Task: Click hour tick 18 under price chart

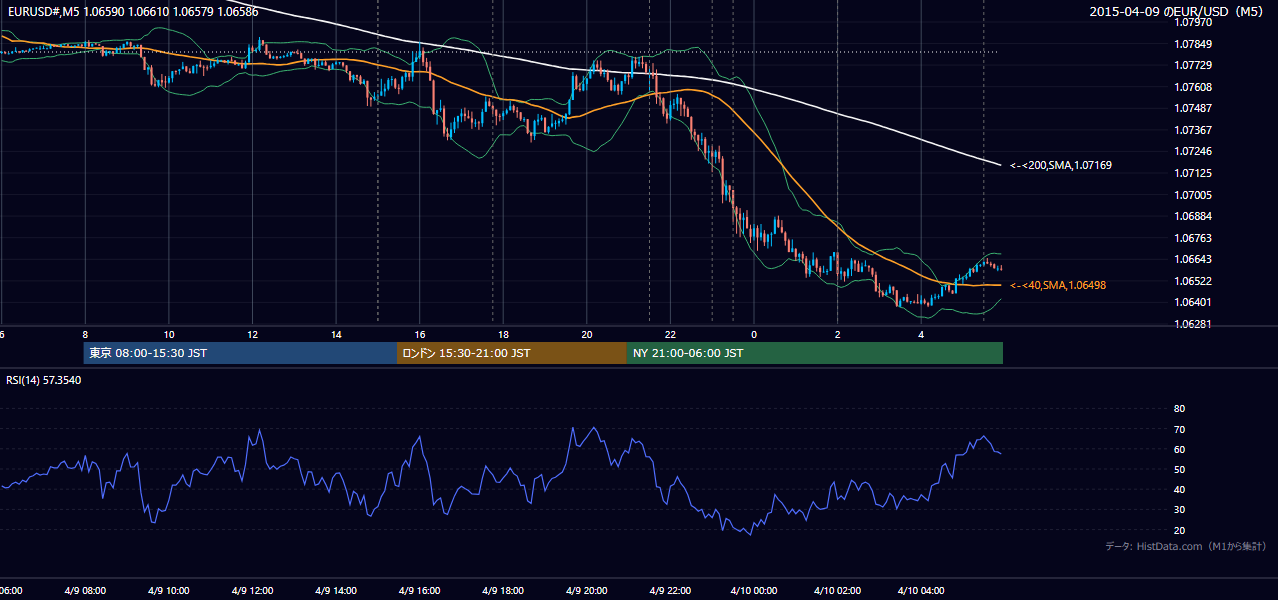Action: (x=504, y=334)
